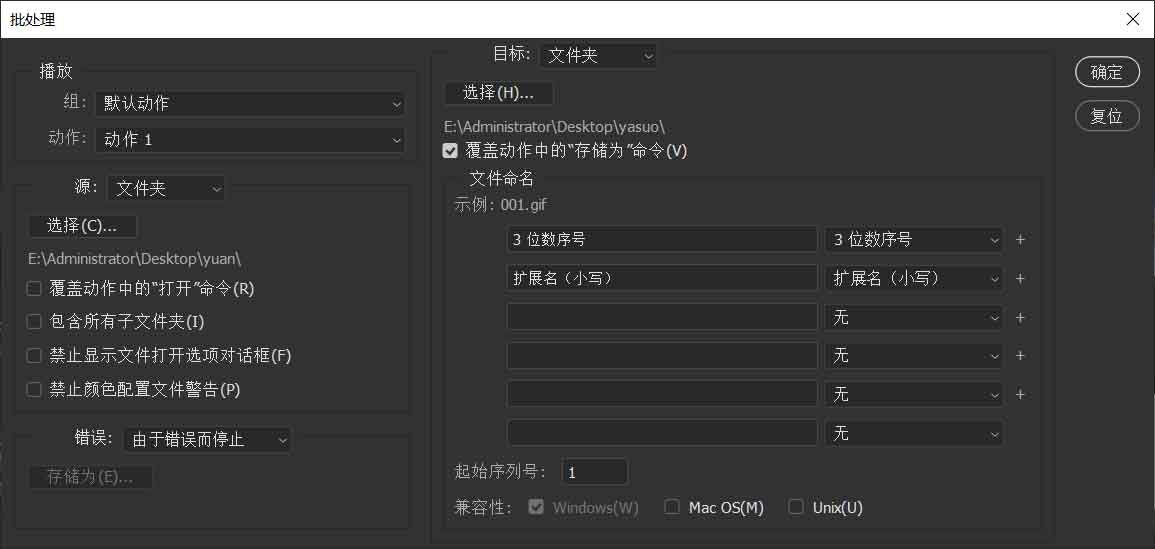Click the plus icon beside 扩展名（小写） row

tap(1020, 279)
